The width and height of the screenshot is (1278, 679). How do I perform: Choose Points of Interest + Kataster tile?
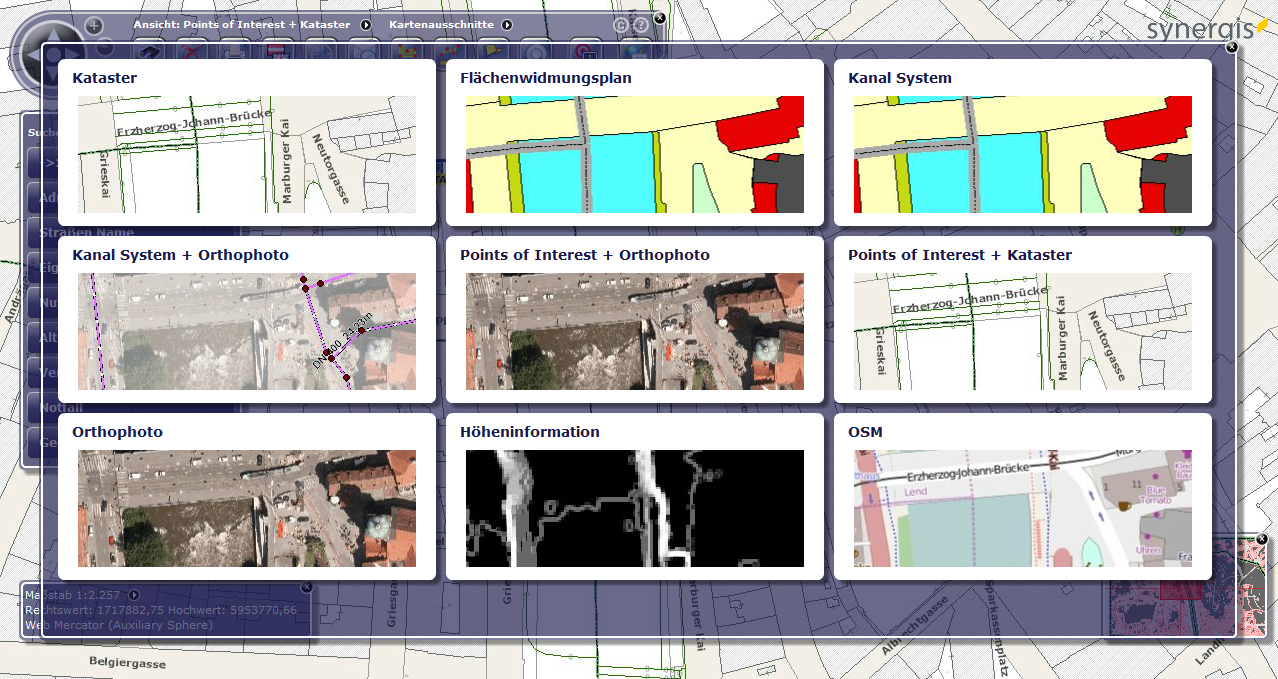pyautogui.click(x=1023, y=319)
